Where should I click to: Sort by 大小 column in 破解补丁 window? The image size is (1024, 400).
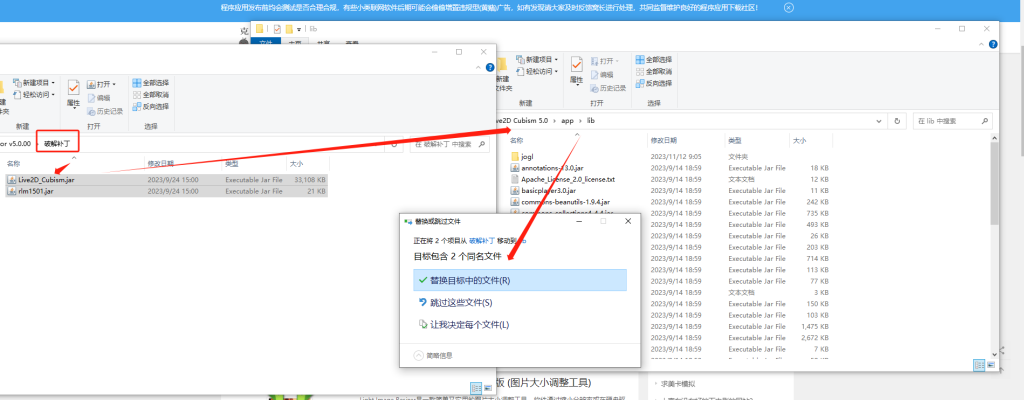coord(296,163)
